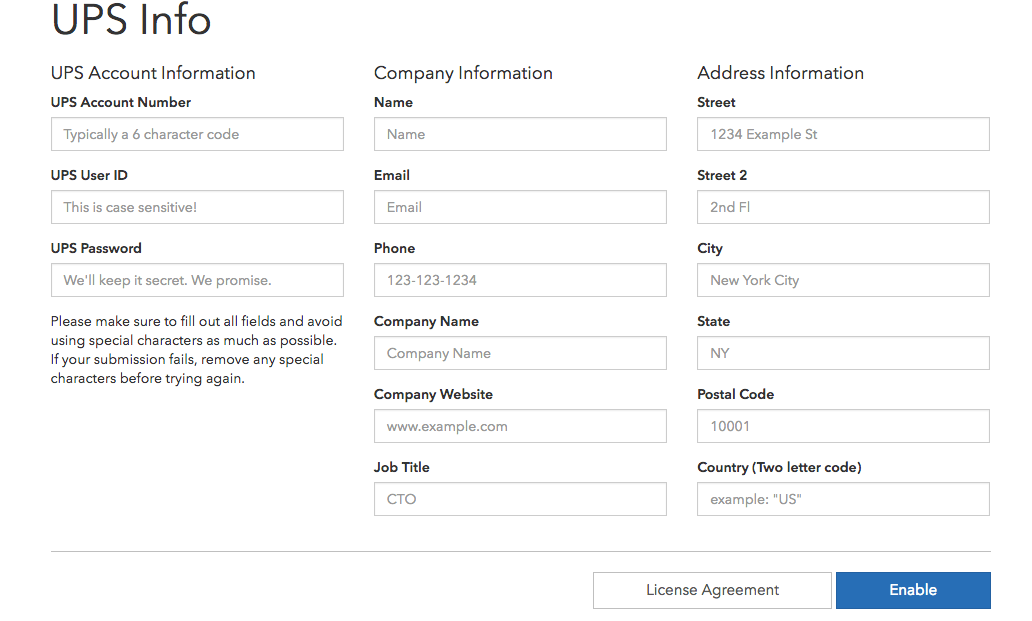Click the Phone label

394,249
